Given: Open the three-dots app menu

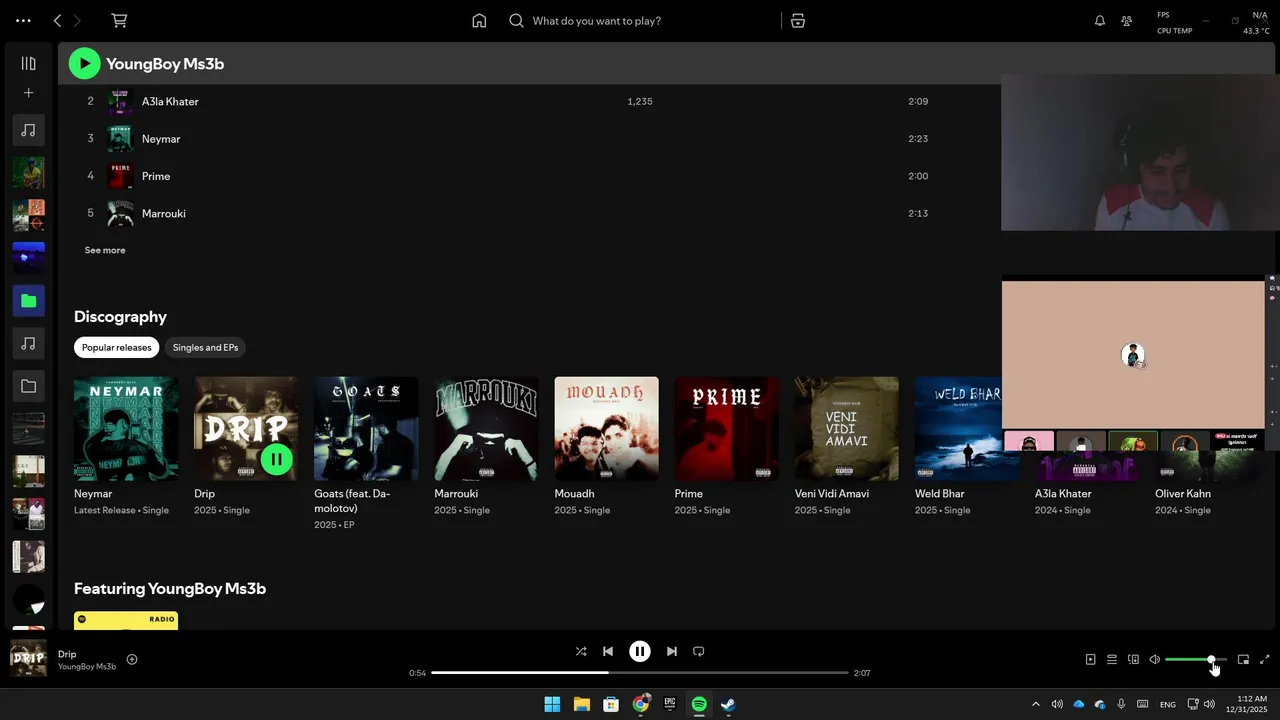Looking at the screenshot, I should [x=23, y=20].
